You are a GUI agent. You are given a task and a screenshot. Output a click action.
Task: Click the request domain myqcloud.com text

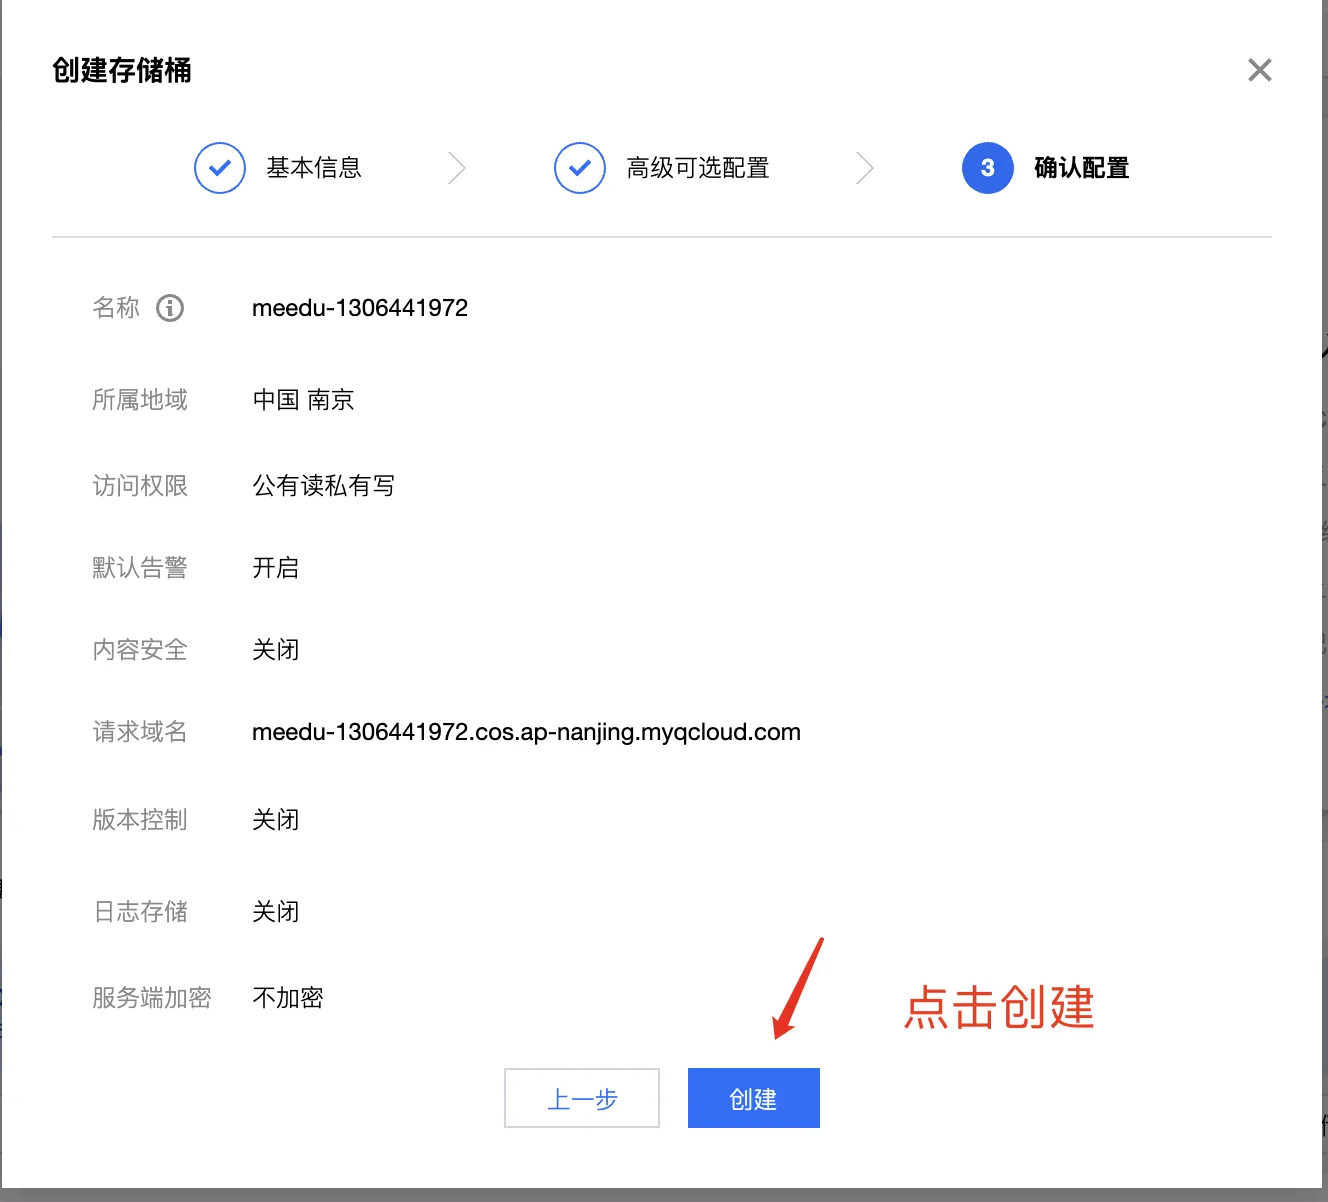(526, 732)
